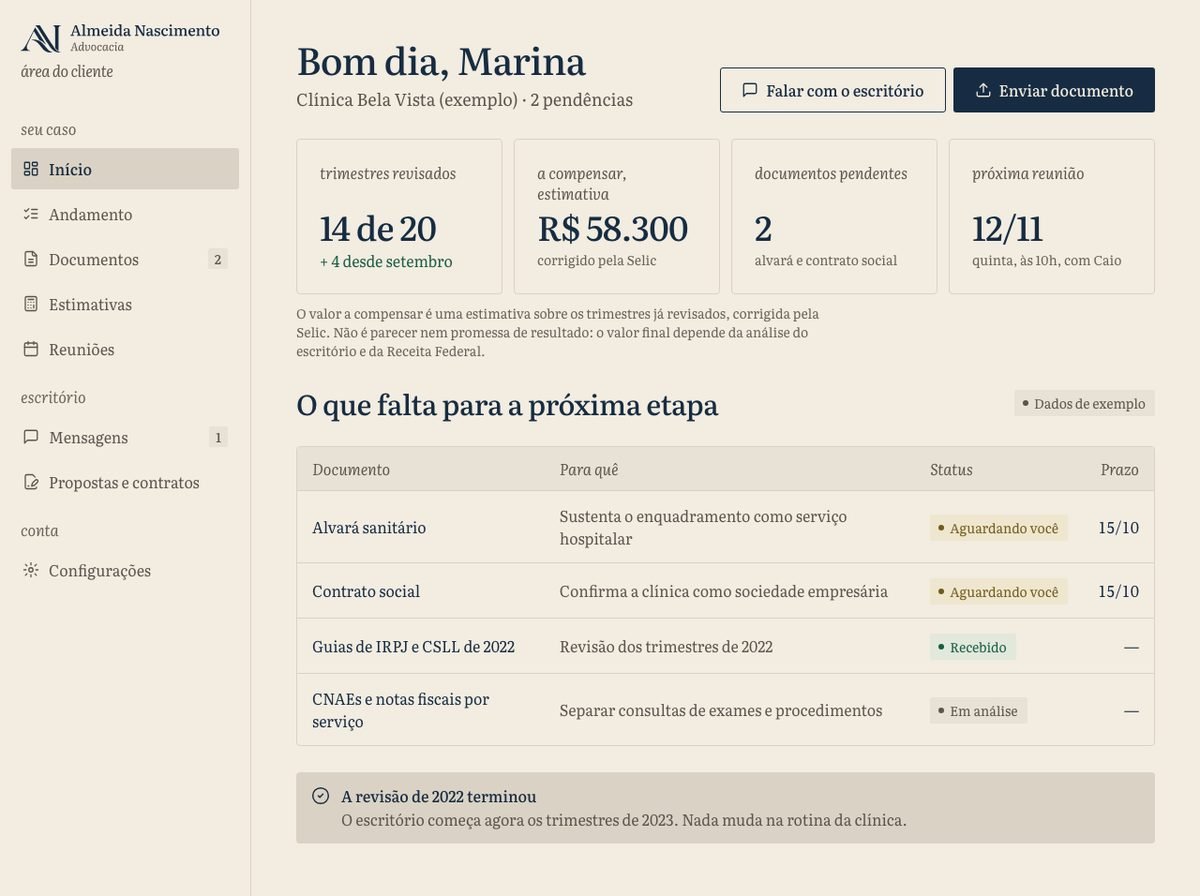The width and height of the screenshot is (1200, 896).
Task: Open Estimativas in the sidebar
Action: tap(125, 304)
